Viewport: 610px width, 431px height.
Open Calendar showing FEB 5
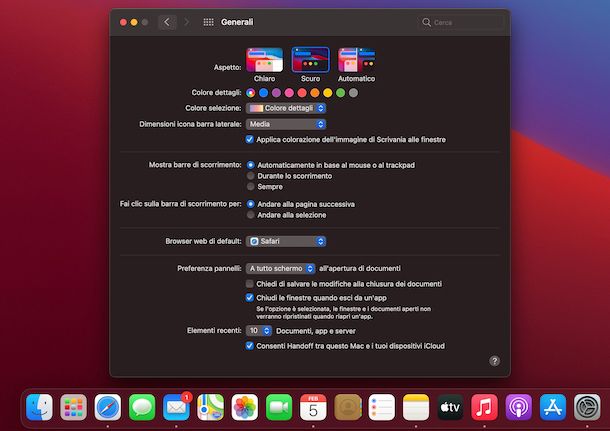coord(313,407)
